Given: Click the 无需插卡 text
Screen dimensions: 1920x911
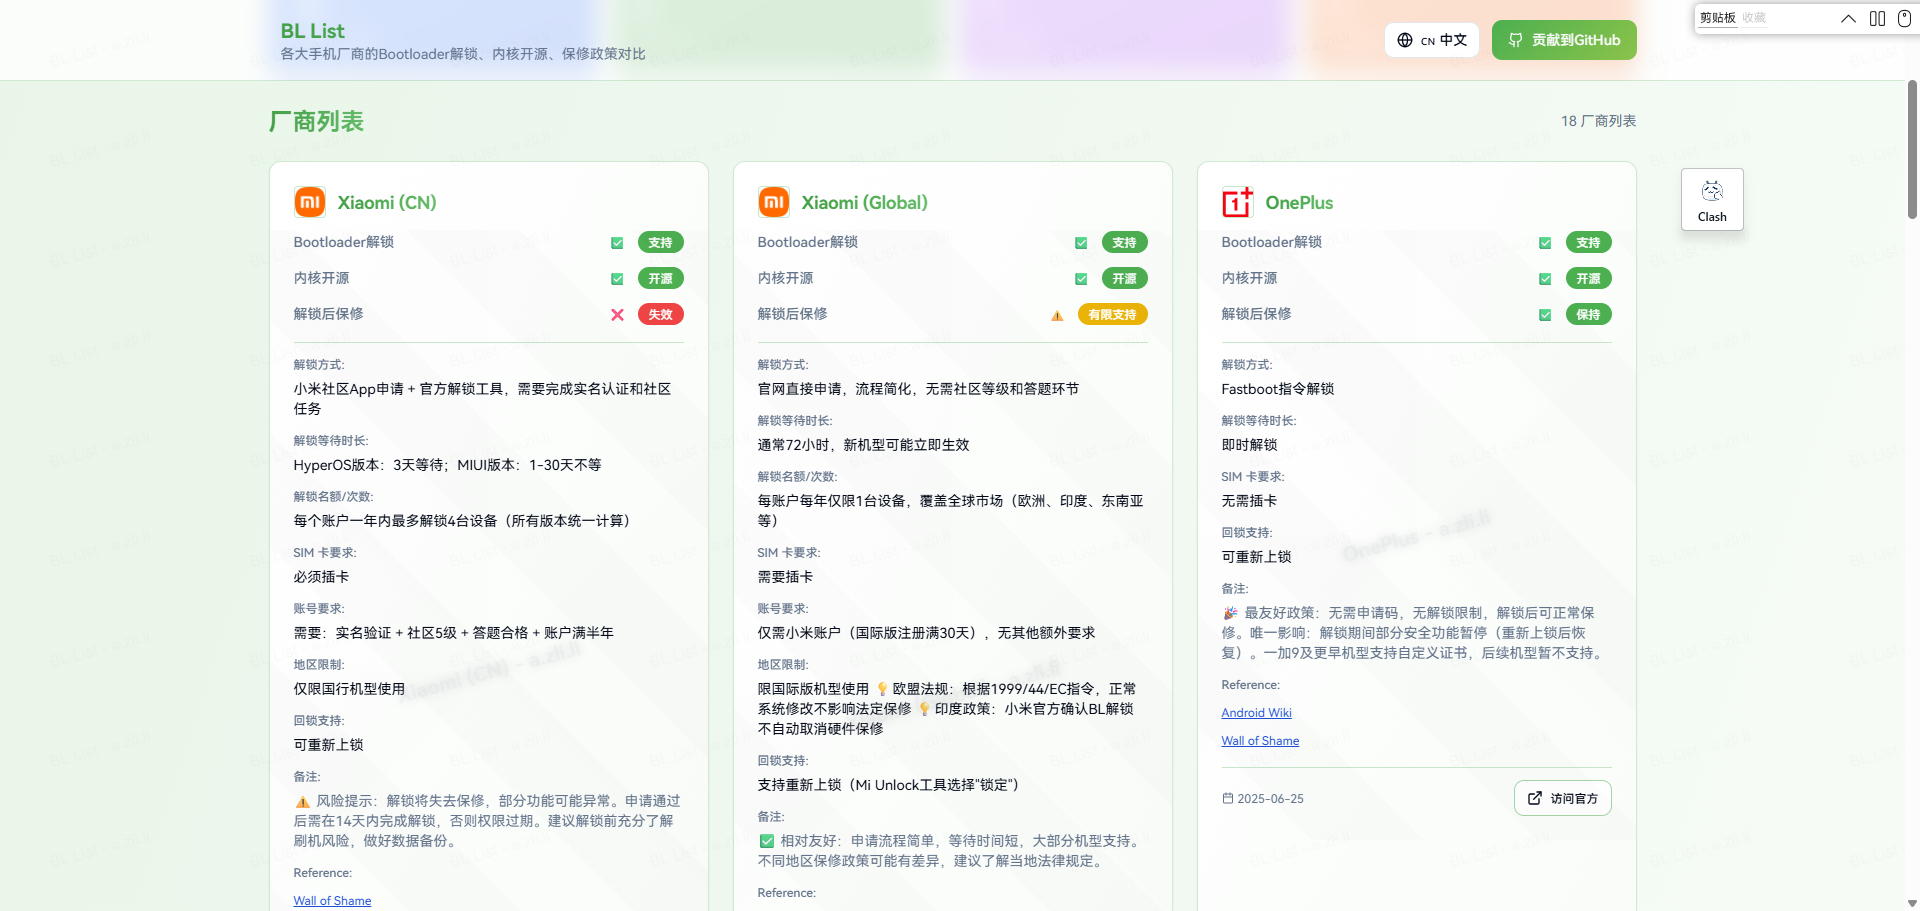Looking at the screenshot, I should point(1249,501).
